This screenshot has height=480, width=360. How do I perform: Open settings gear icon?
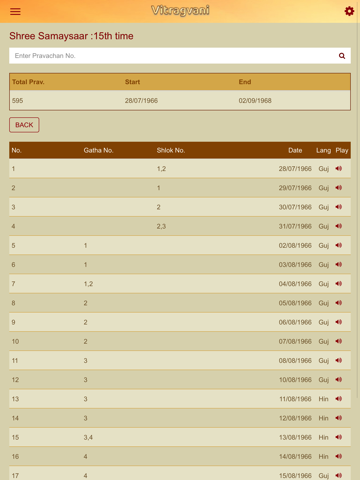coord(349,11)
